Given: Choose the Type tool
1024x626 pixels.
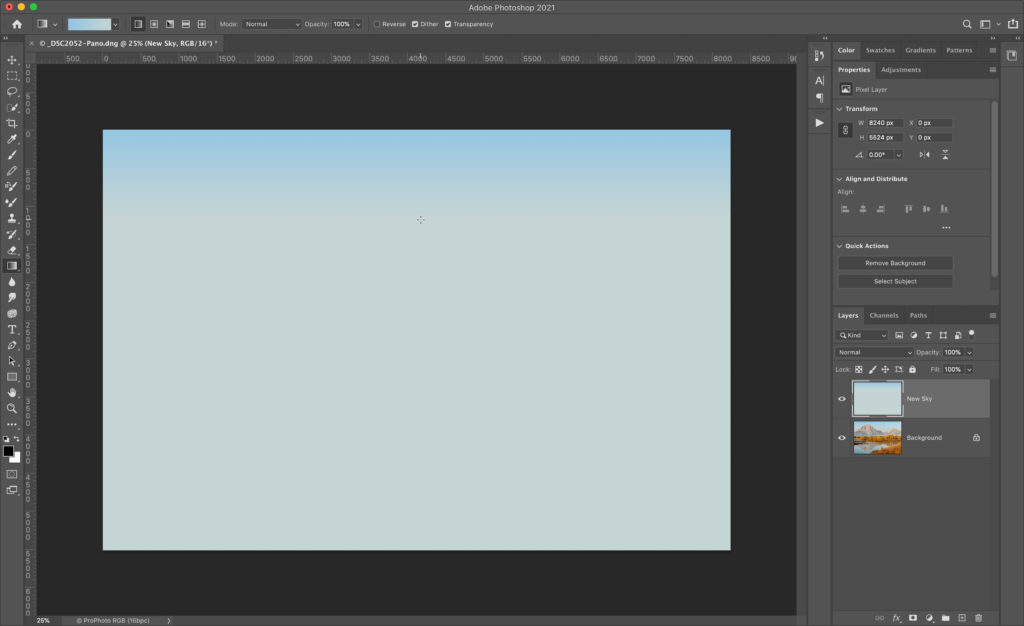Looking at the screenshot, I should [x=12, y=329].
